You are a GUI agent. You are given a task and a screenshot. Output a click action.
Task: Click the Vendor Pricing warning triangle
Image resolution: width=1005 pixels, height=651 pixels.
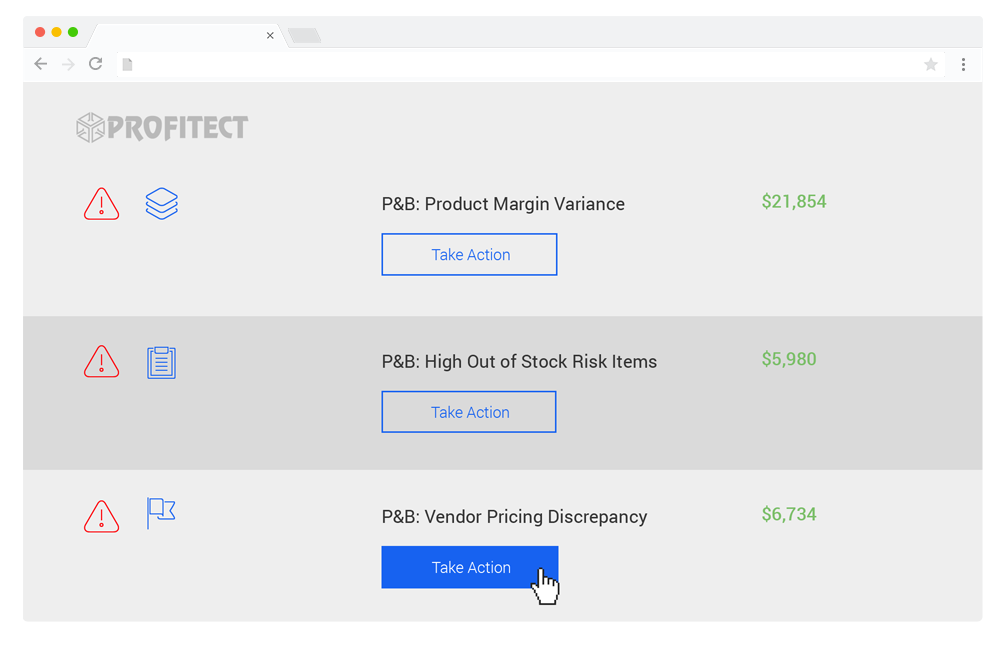click(101, 516)
